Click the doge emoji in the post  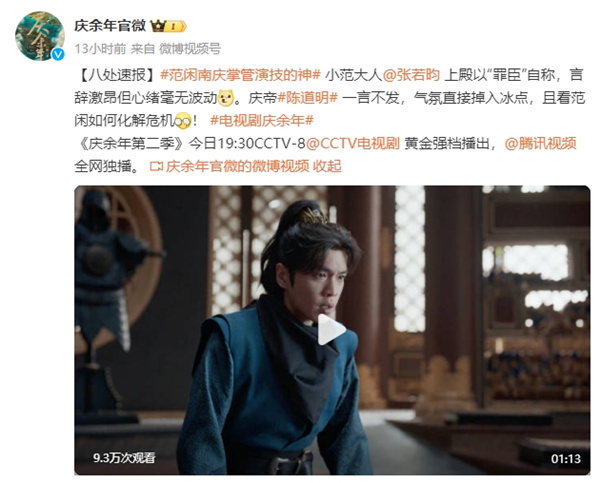(226, 98)
